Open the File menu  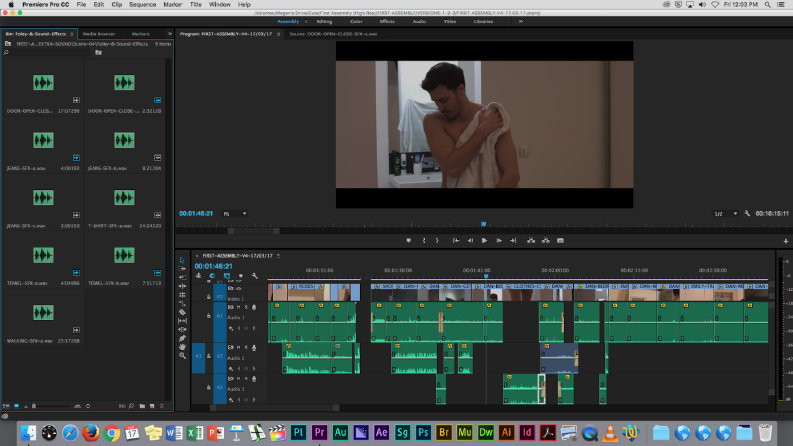pos(81,5)
